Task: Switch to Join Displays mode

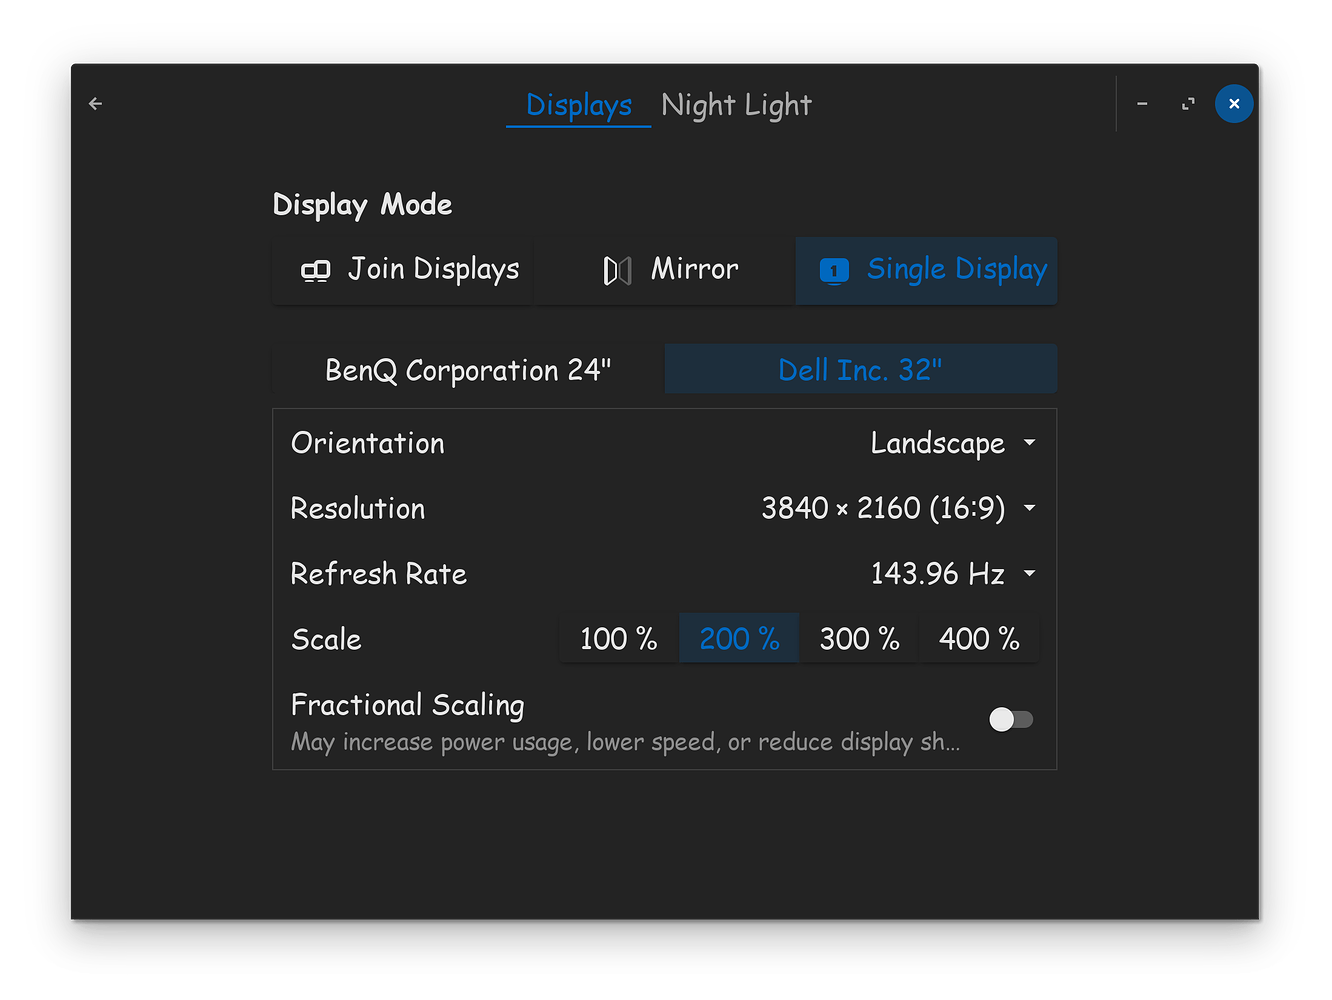Action: (x=402, y=269)
